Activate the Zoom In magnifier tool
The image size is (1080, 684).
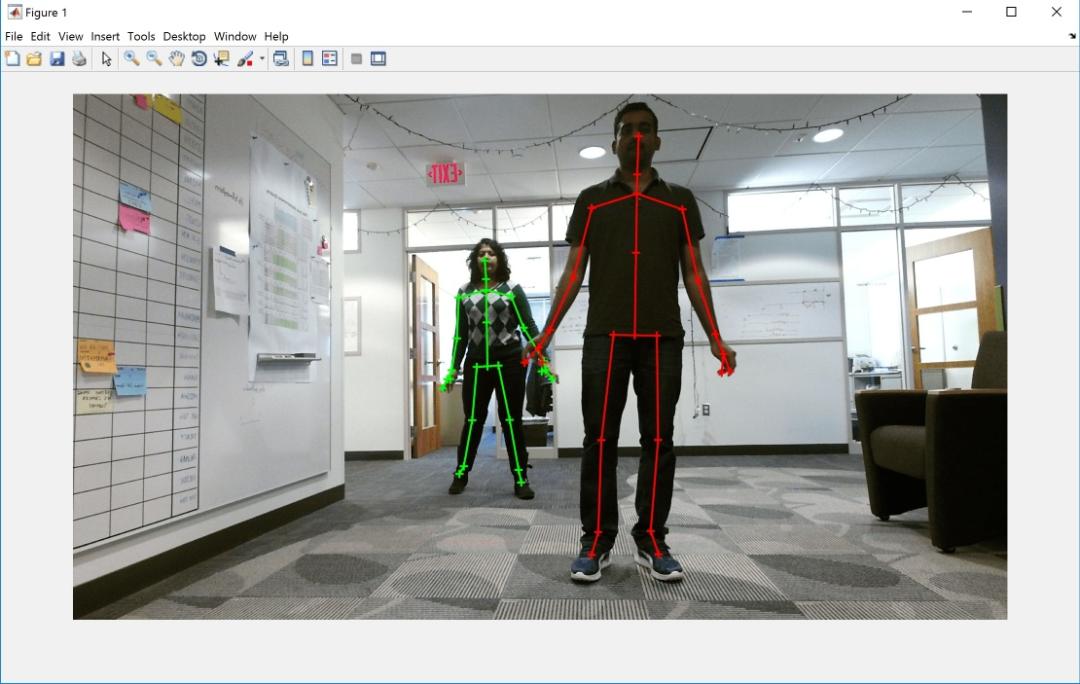[x=132, y=59]
